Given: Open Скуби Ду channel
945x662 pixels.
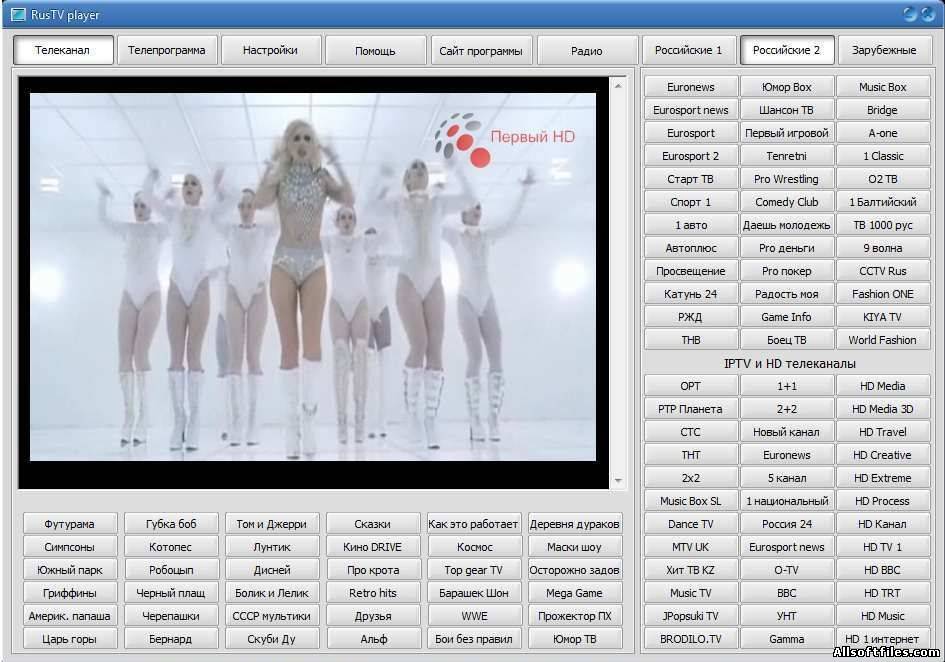Looking at the screenshot, I should tap(271, 638).
